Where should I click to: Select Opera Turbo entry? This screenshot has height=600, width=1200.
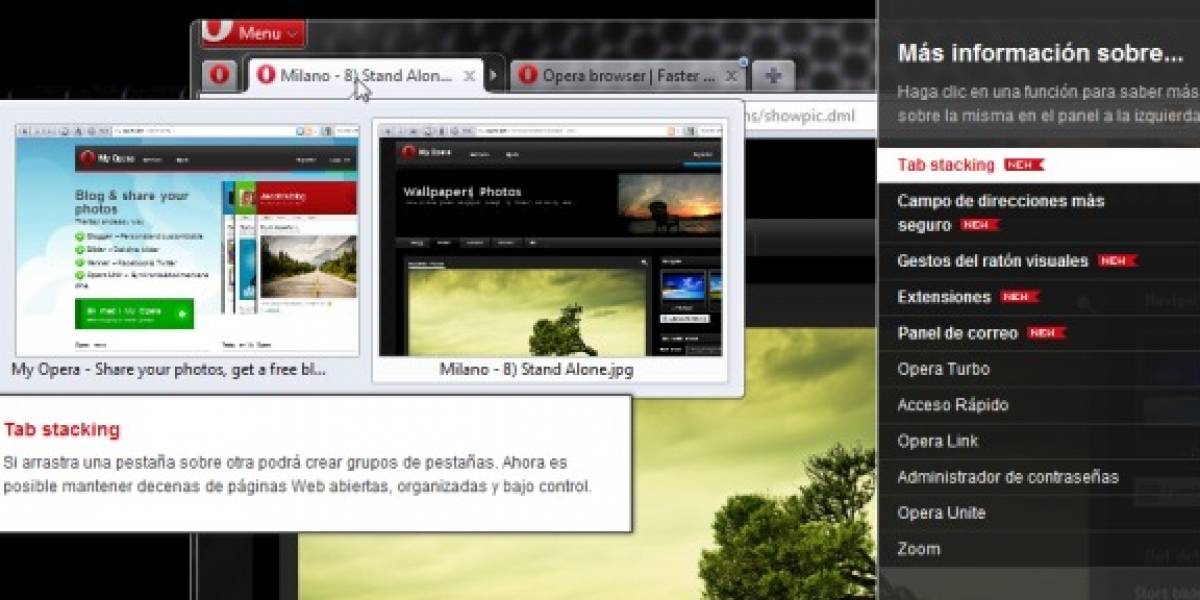pyautogui.click(x=1038, y=369)
